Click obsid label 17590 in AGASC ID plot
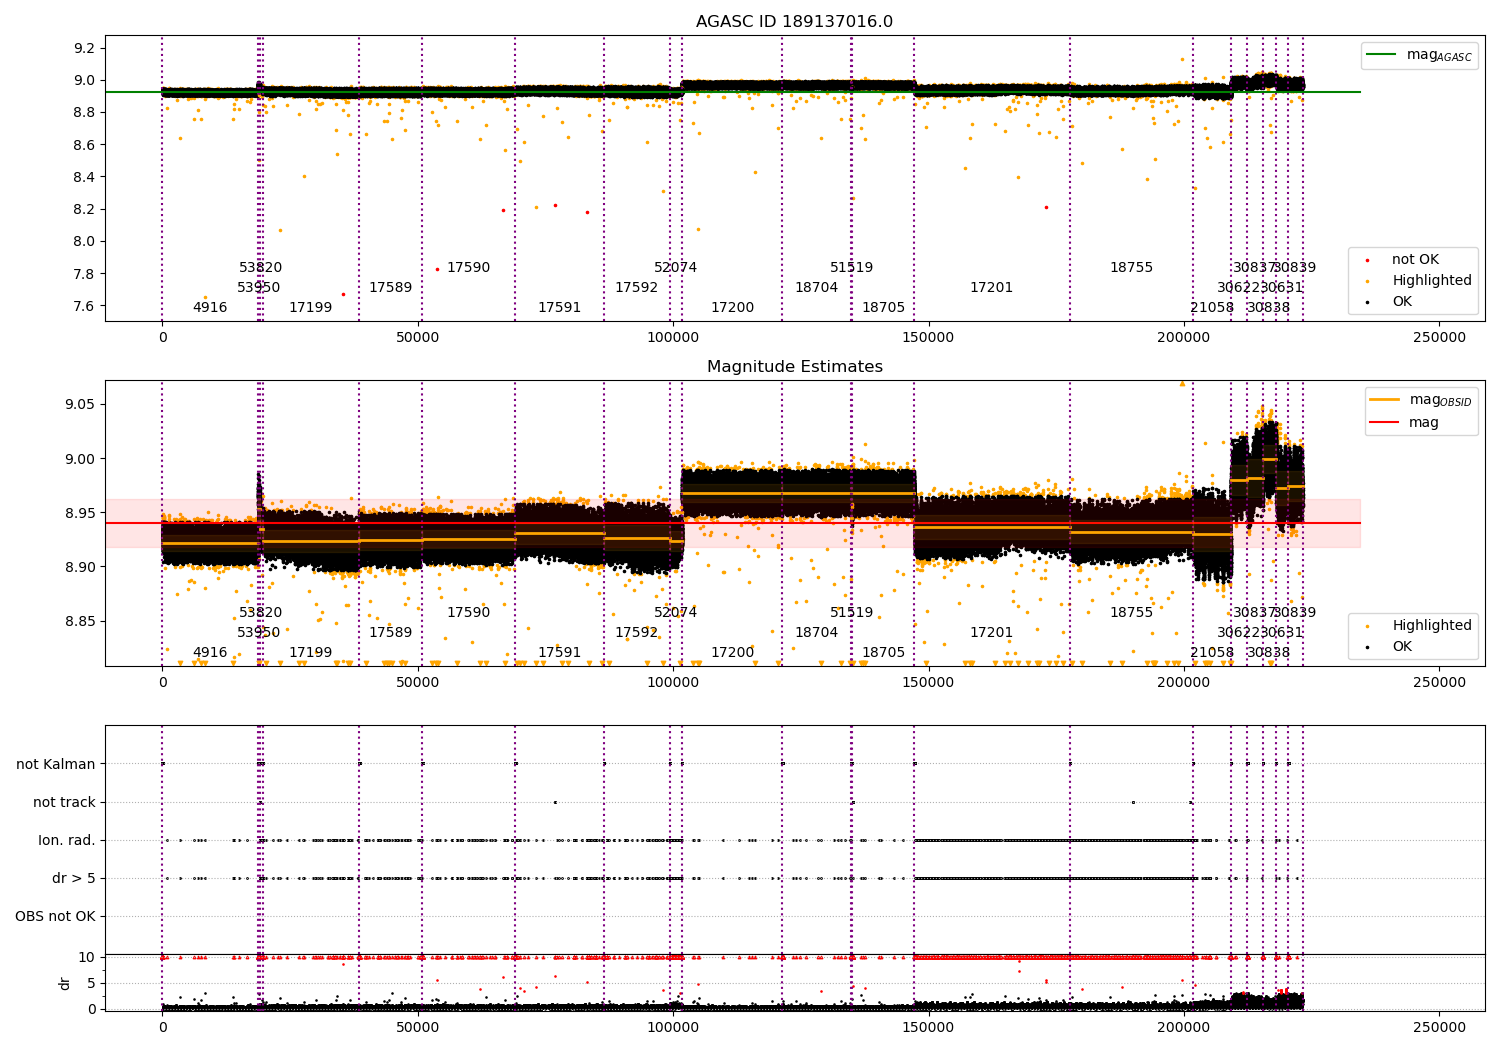Viewport: 1500px width, 1050px height. click(468, 268)
